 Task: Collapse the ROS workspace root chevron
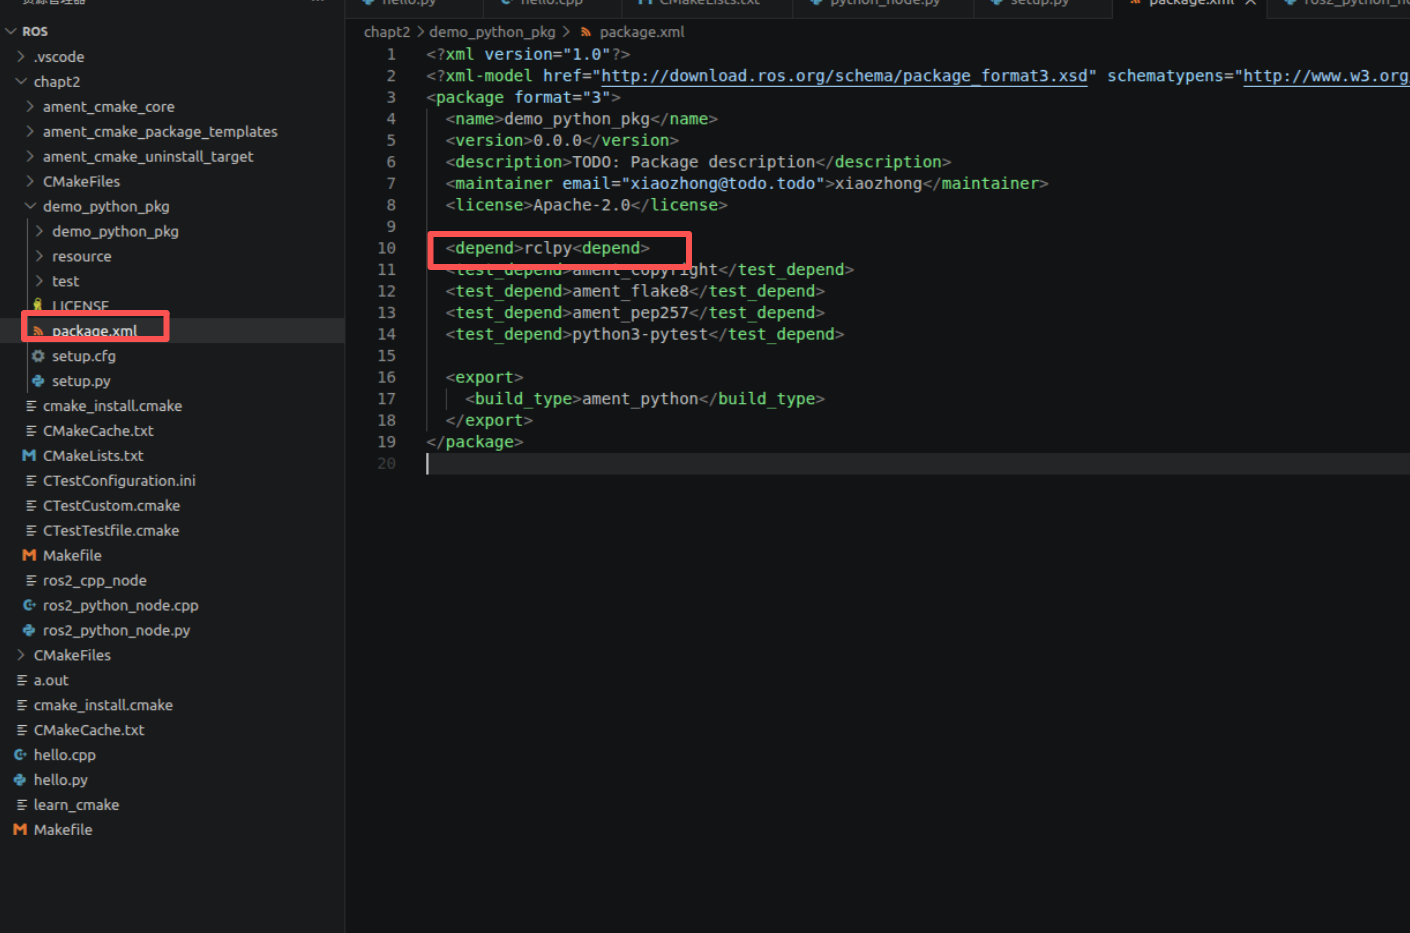pyautogui.click(x=11, y=32)
